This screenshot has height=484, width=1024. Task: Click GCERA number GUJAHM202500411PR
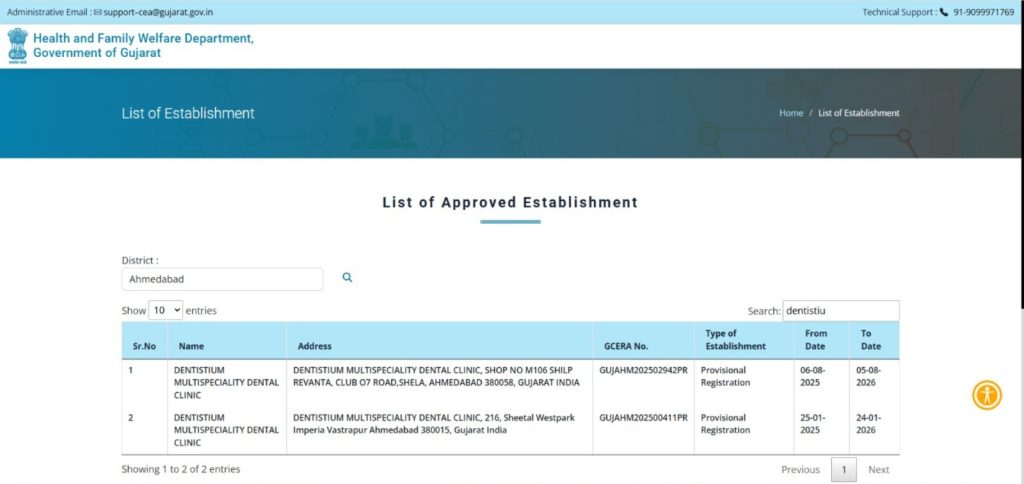pos(643,418)
